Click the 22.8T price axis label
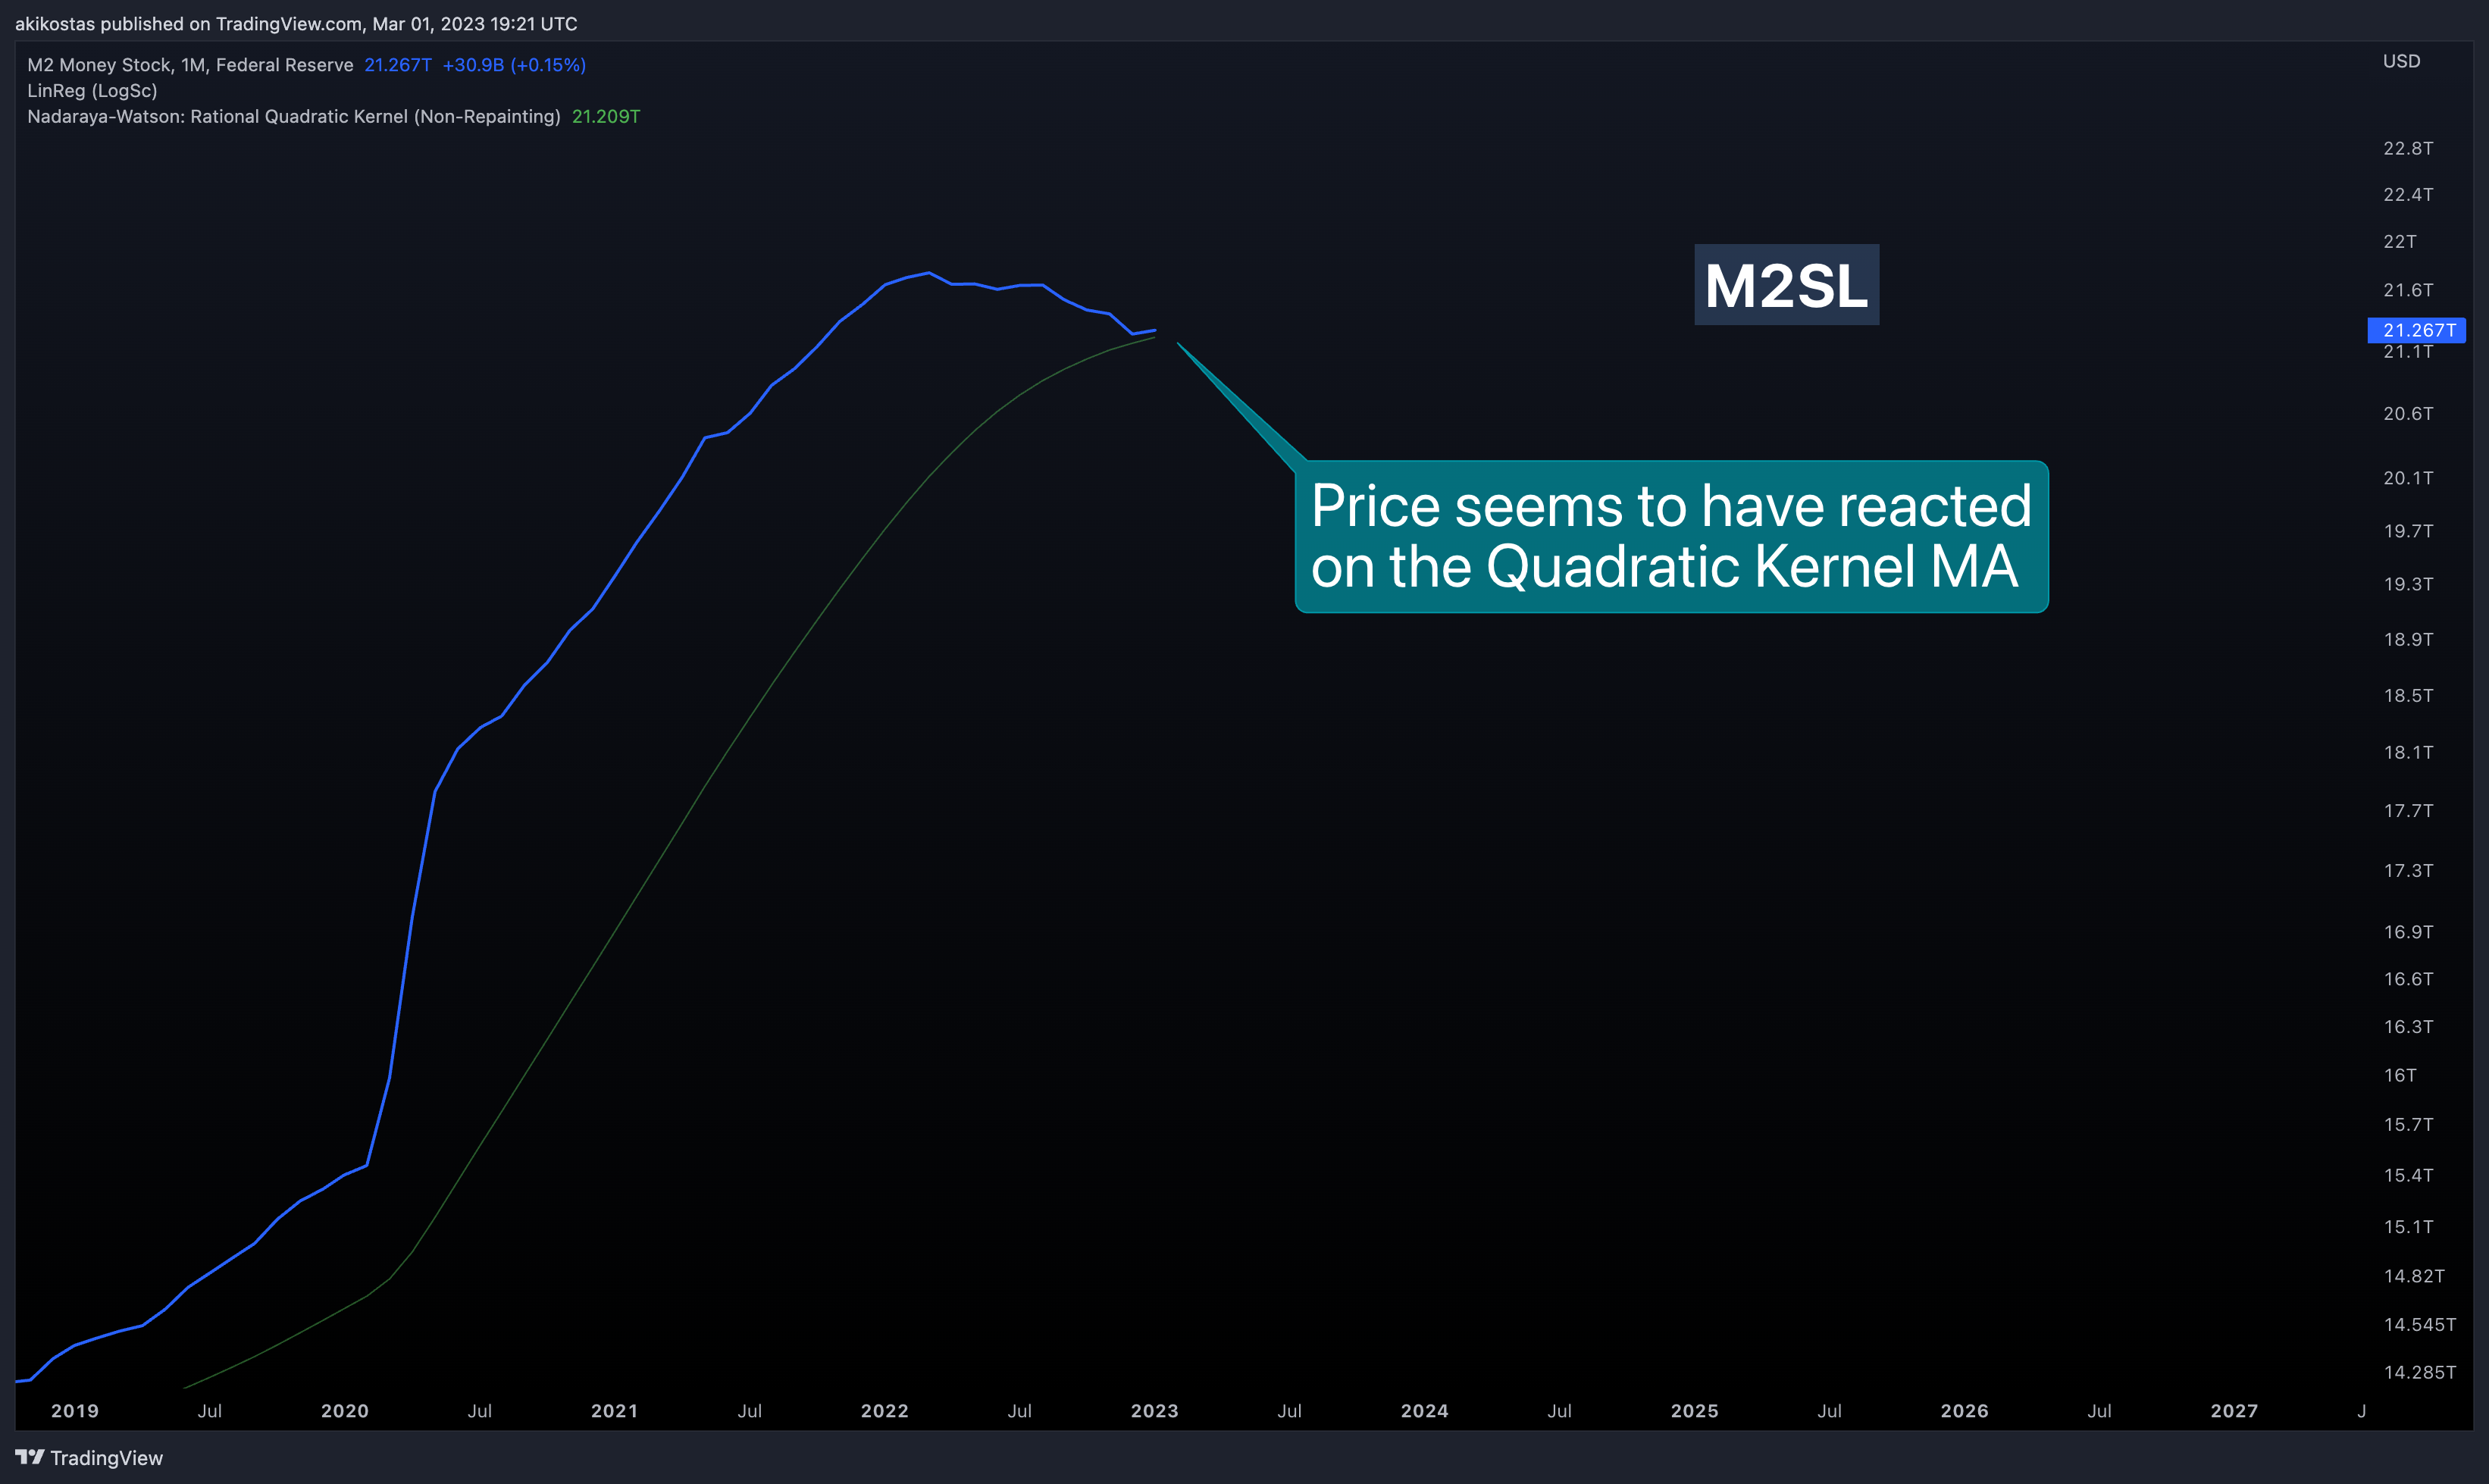Viewport: 2489px width, 1484px height. [x=2408, y=148]
